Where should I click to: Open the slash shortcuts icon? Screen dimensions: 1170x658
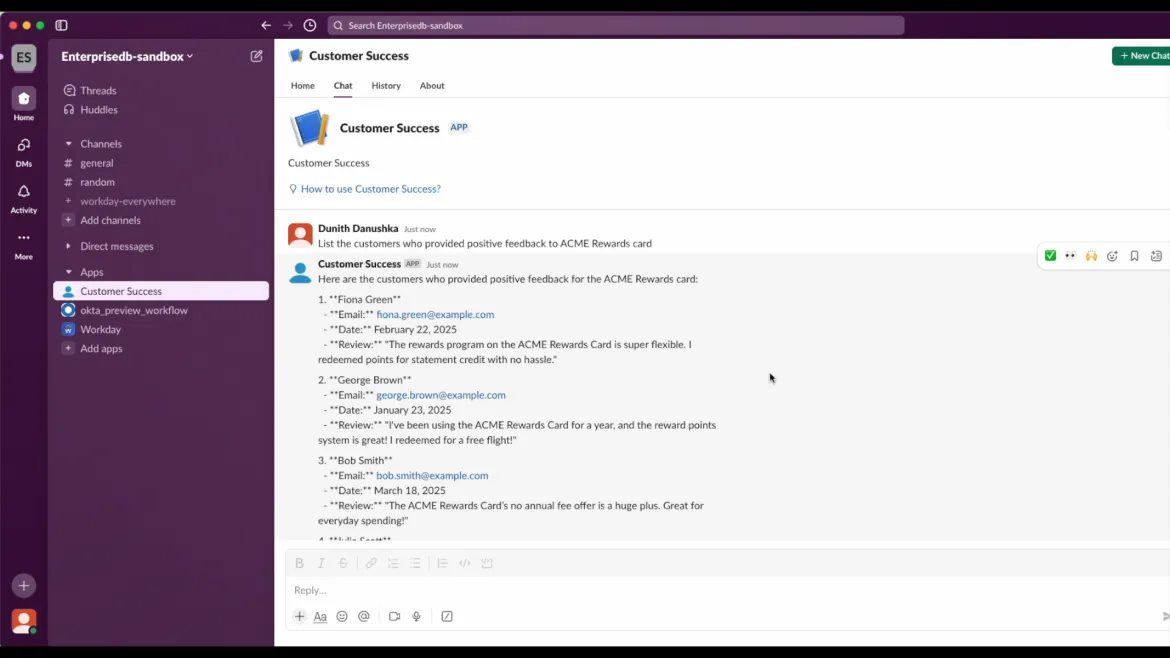(447, 616)
